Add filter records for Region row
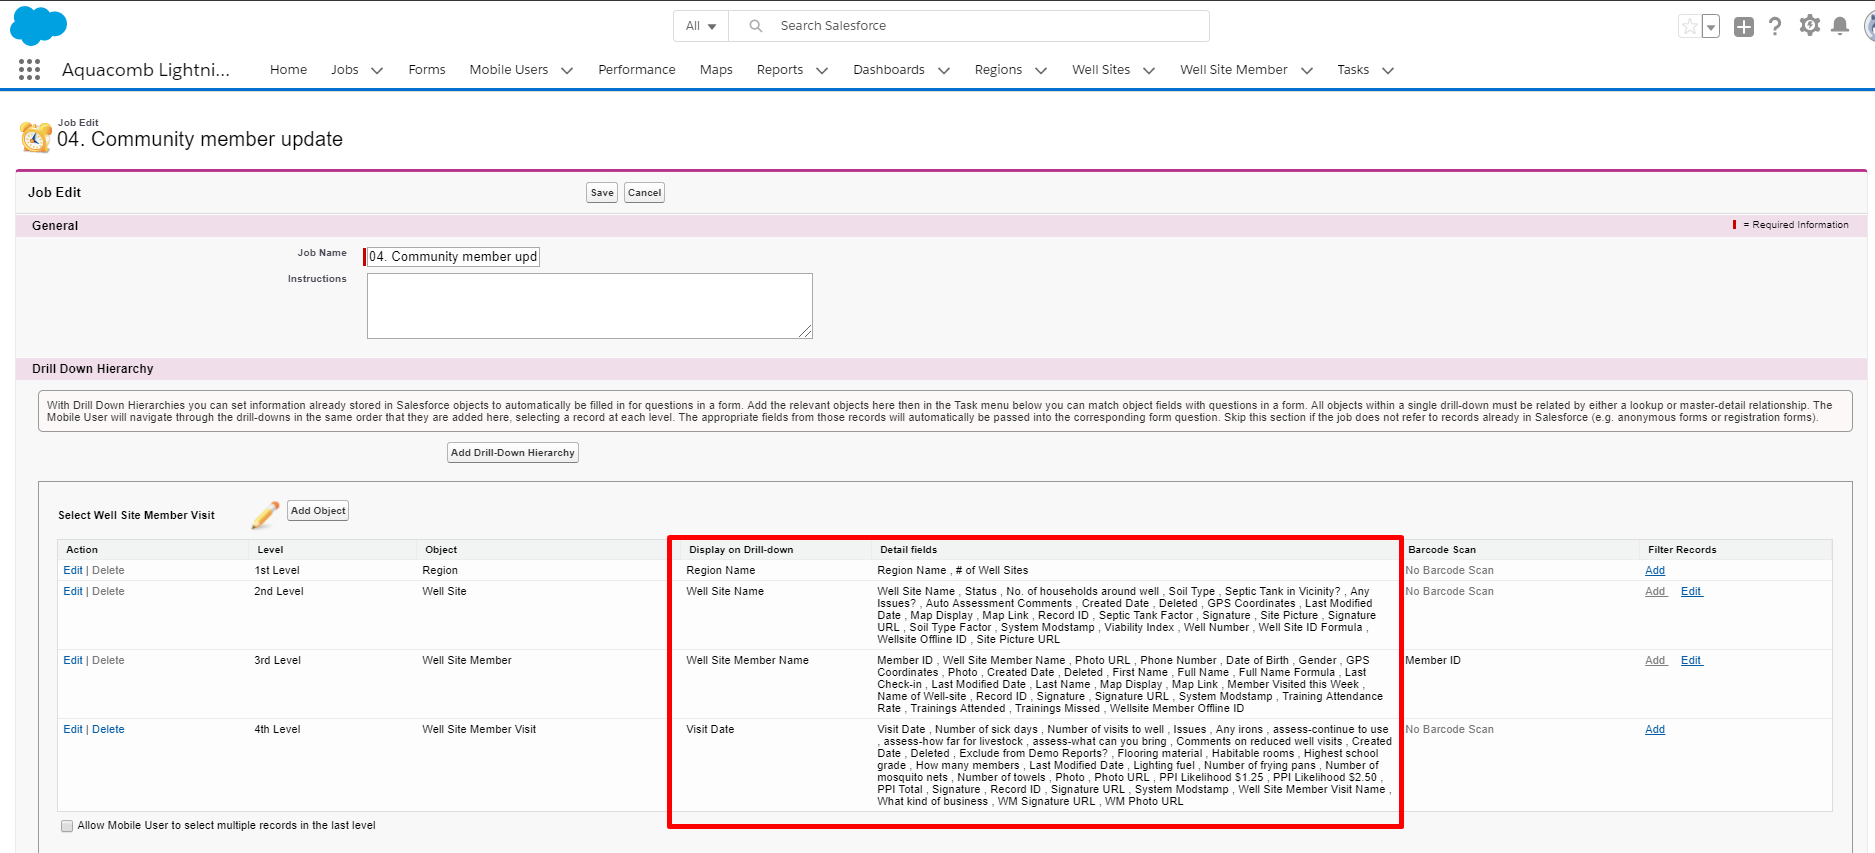 1655,570
